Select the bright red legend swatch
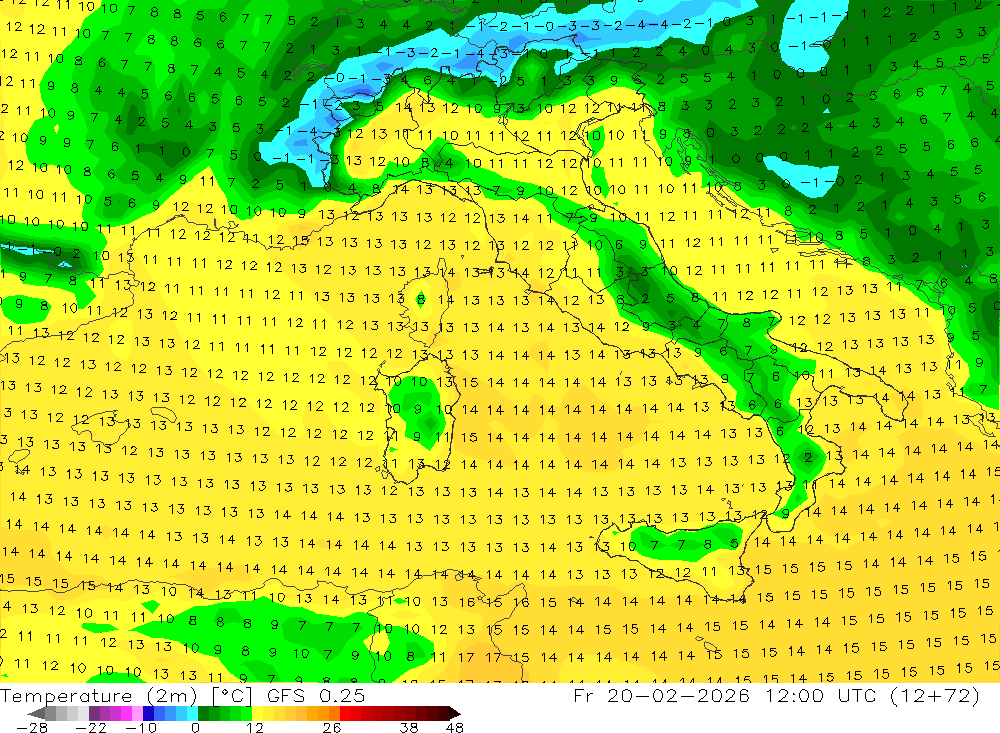Screen dimensions: 1000x733 [x=344, y=713]
